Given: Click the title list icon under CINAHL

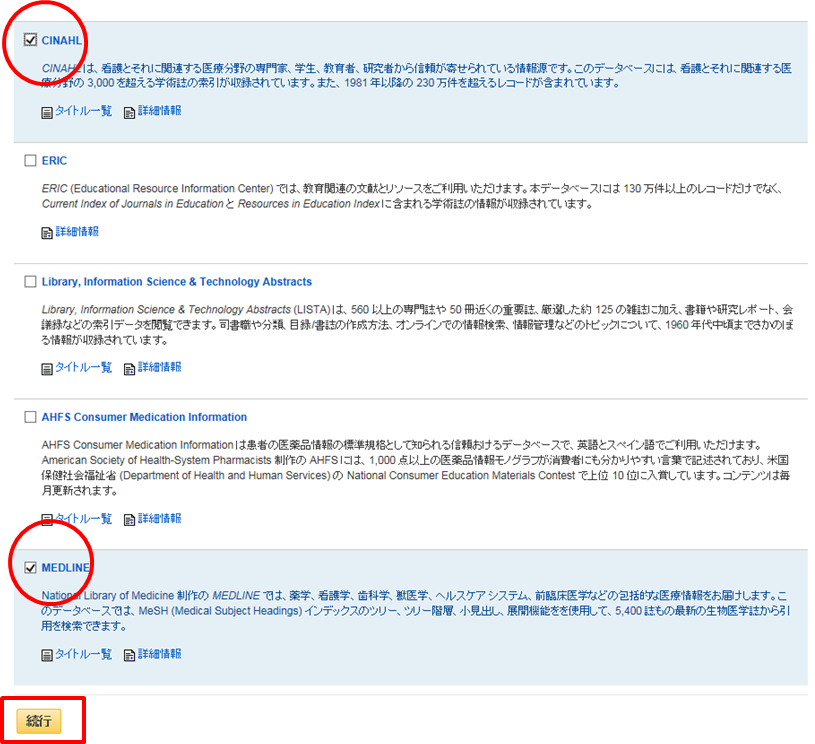Looking at the screenshot, I should 47,112.
